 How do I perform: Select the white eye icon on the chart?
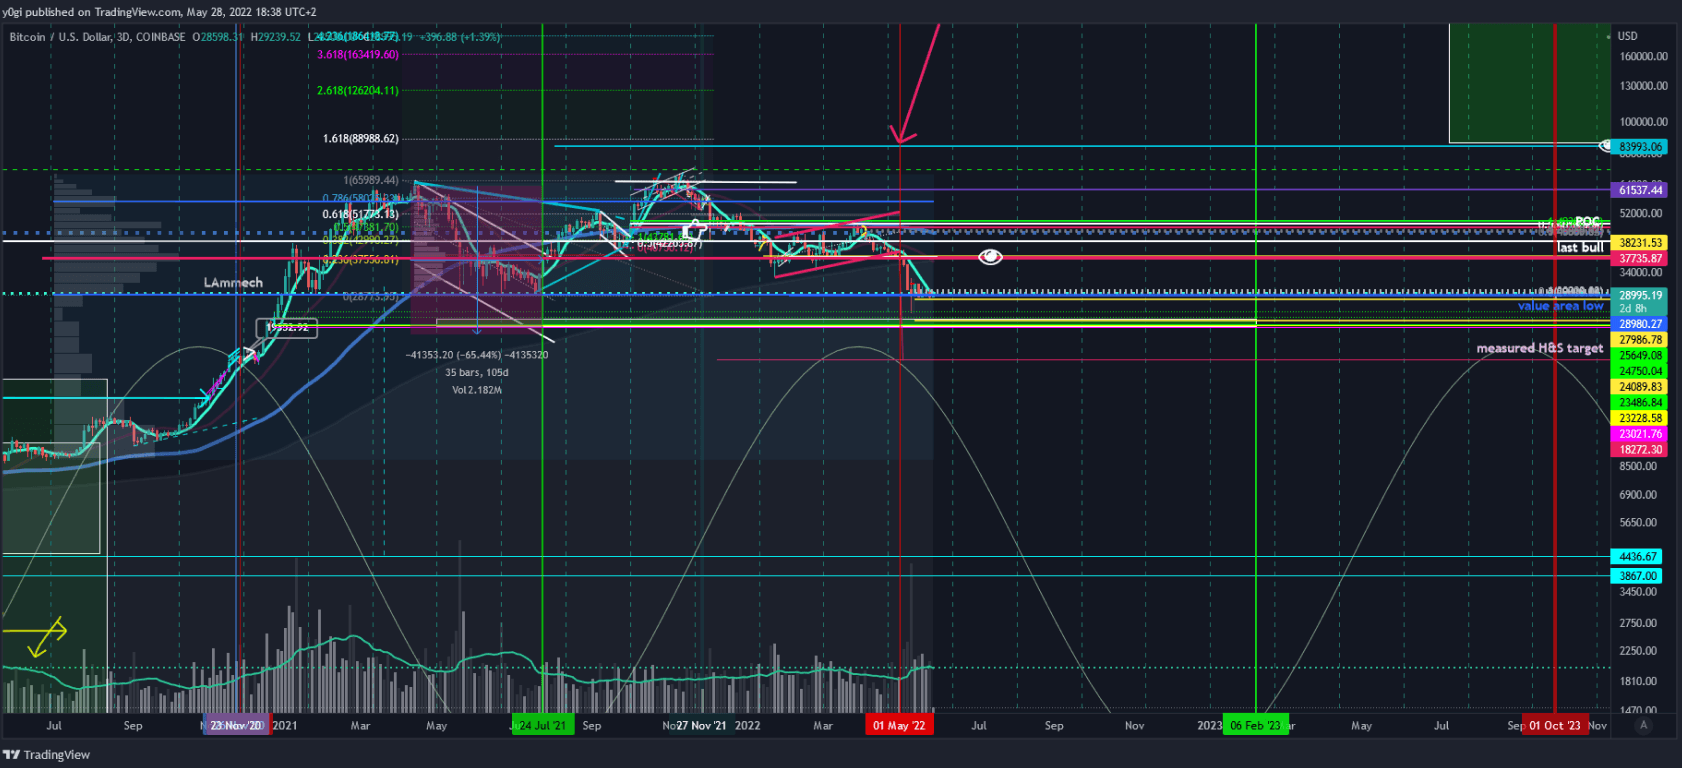pos(990,257)
